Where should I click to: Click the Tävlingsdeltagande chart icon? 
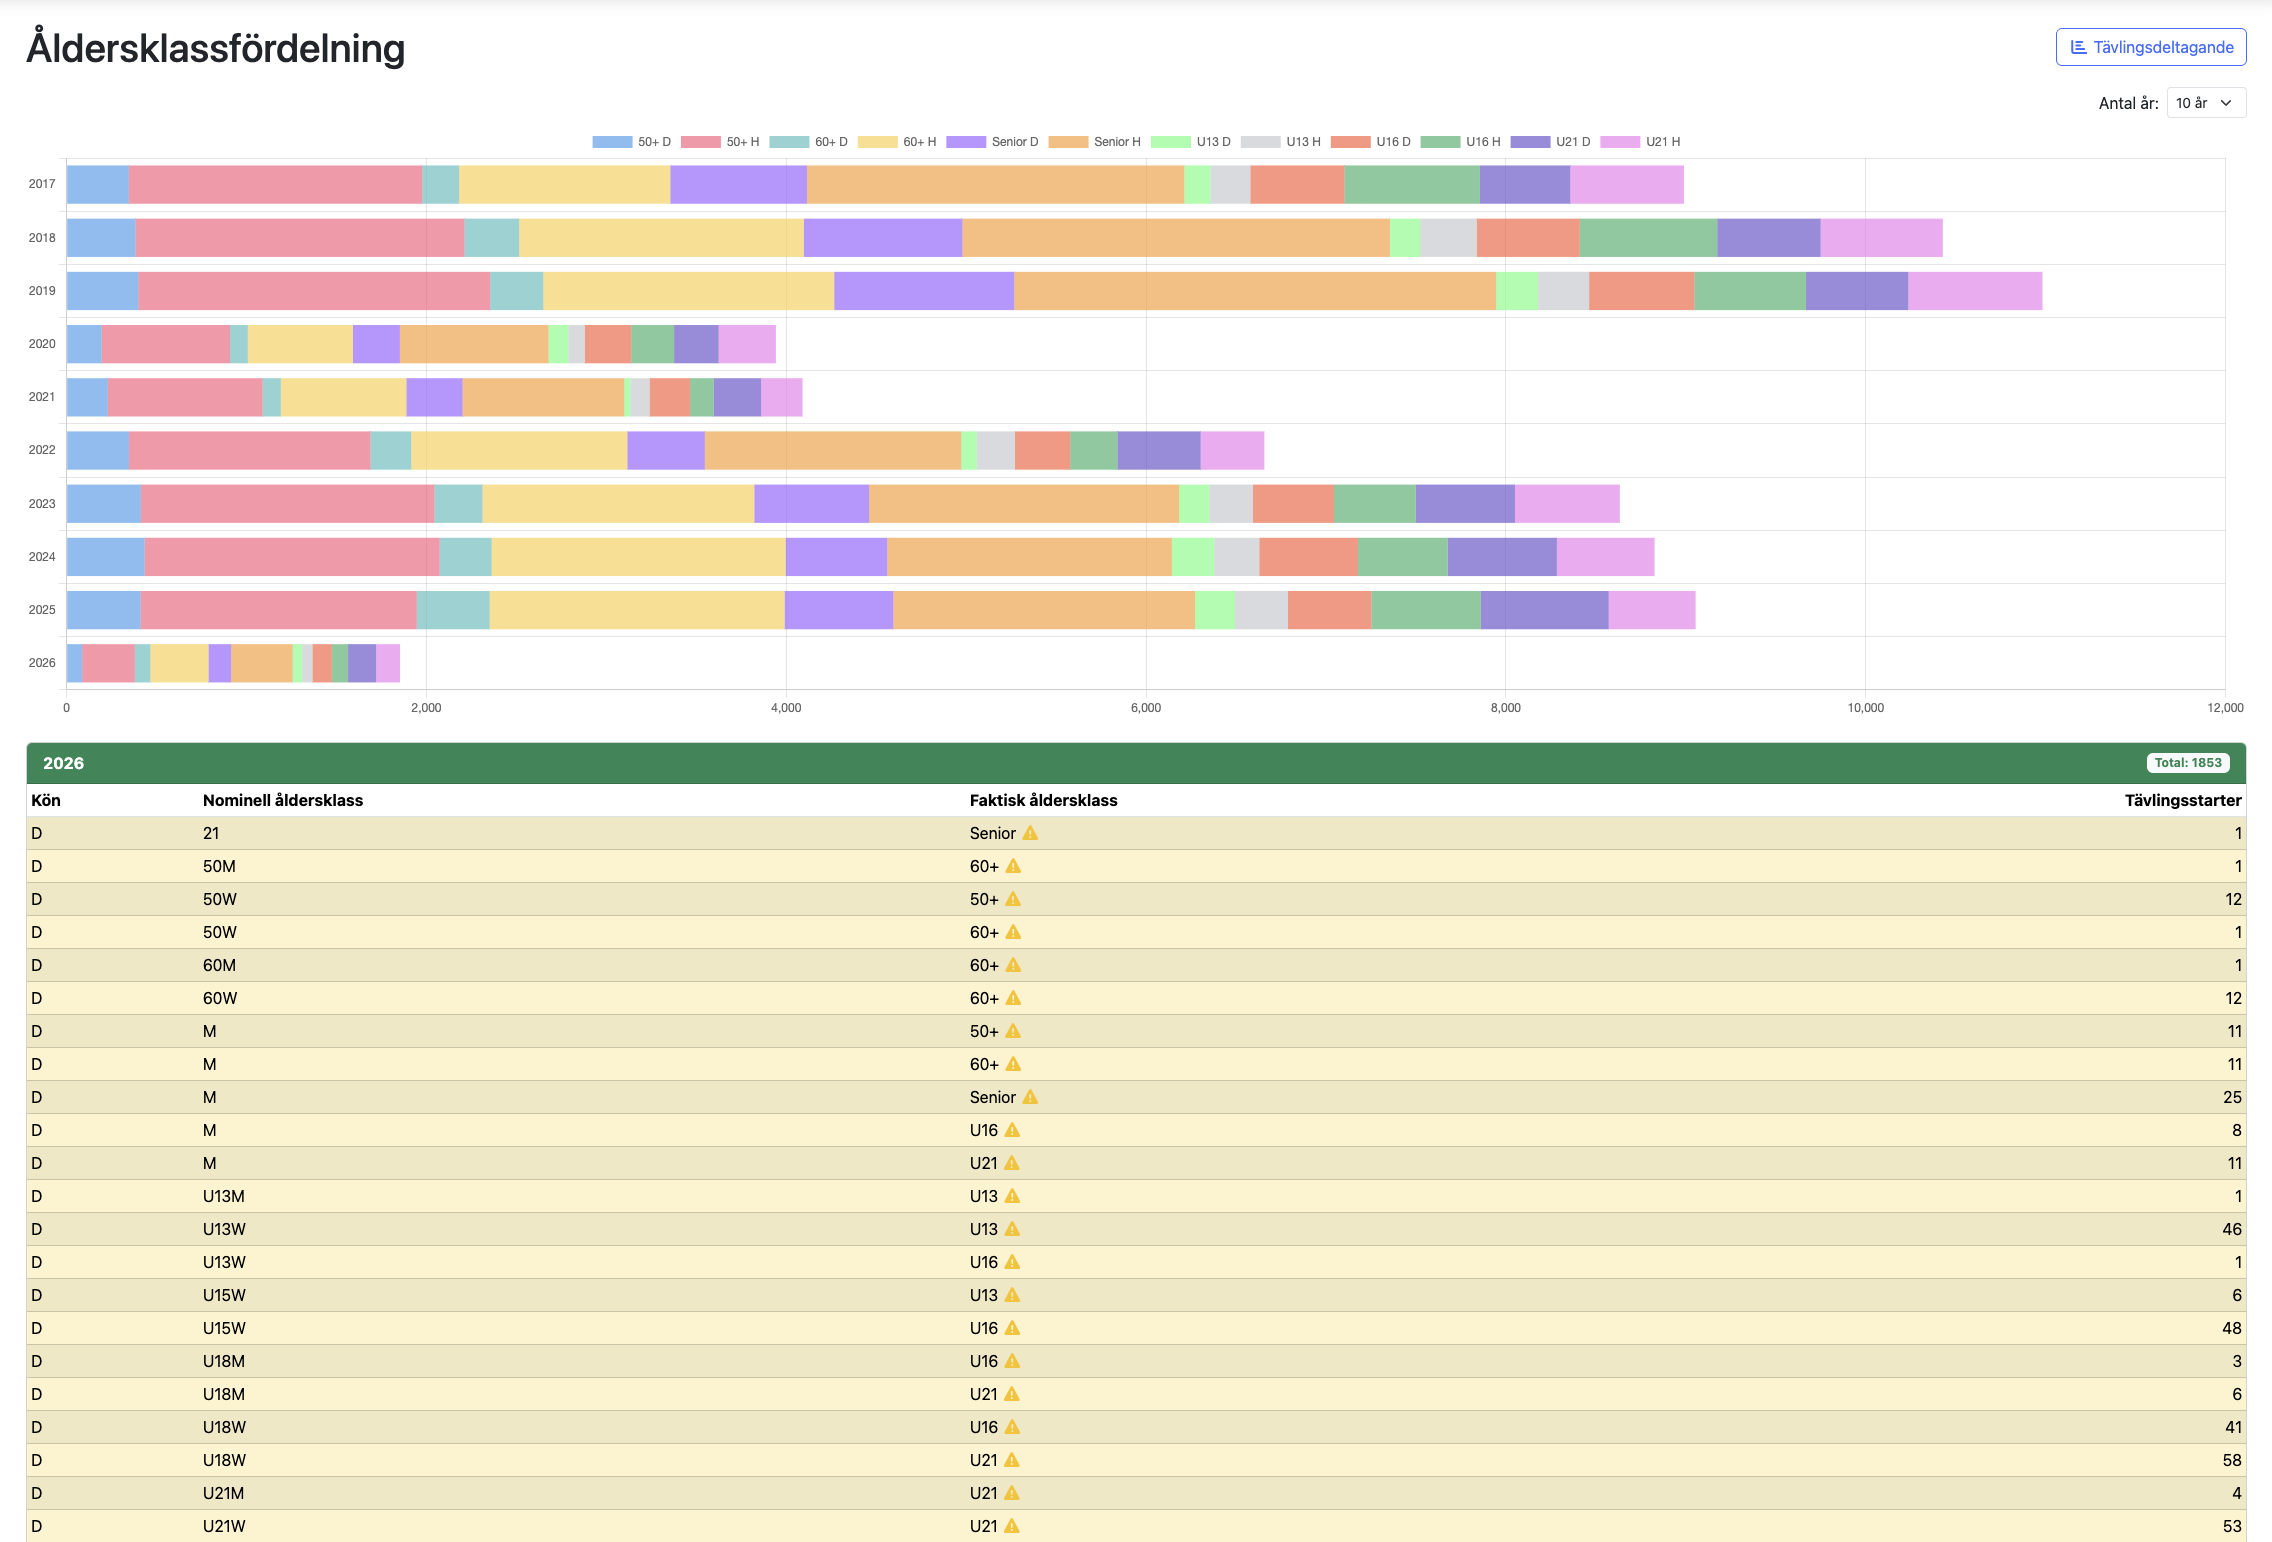2078,47
